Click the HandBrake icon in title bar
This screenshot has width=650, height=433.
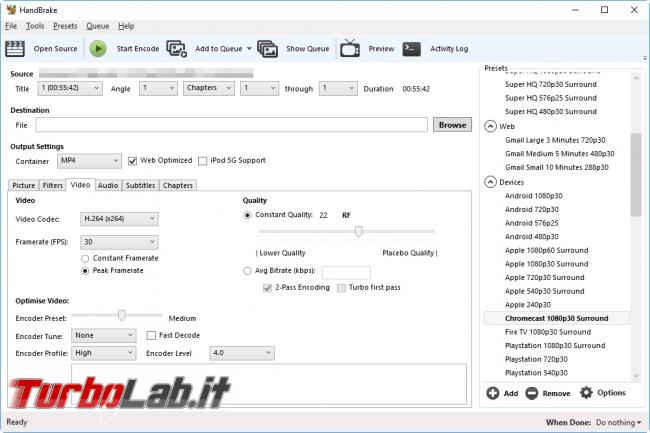[x=11, y=10]
